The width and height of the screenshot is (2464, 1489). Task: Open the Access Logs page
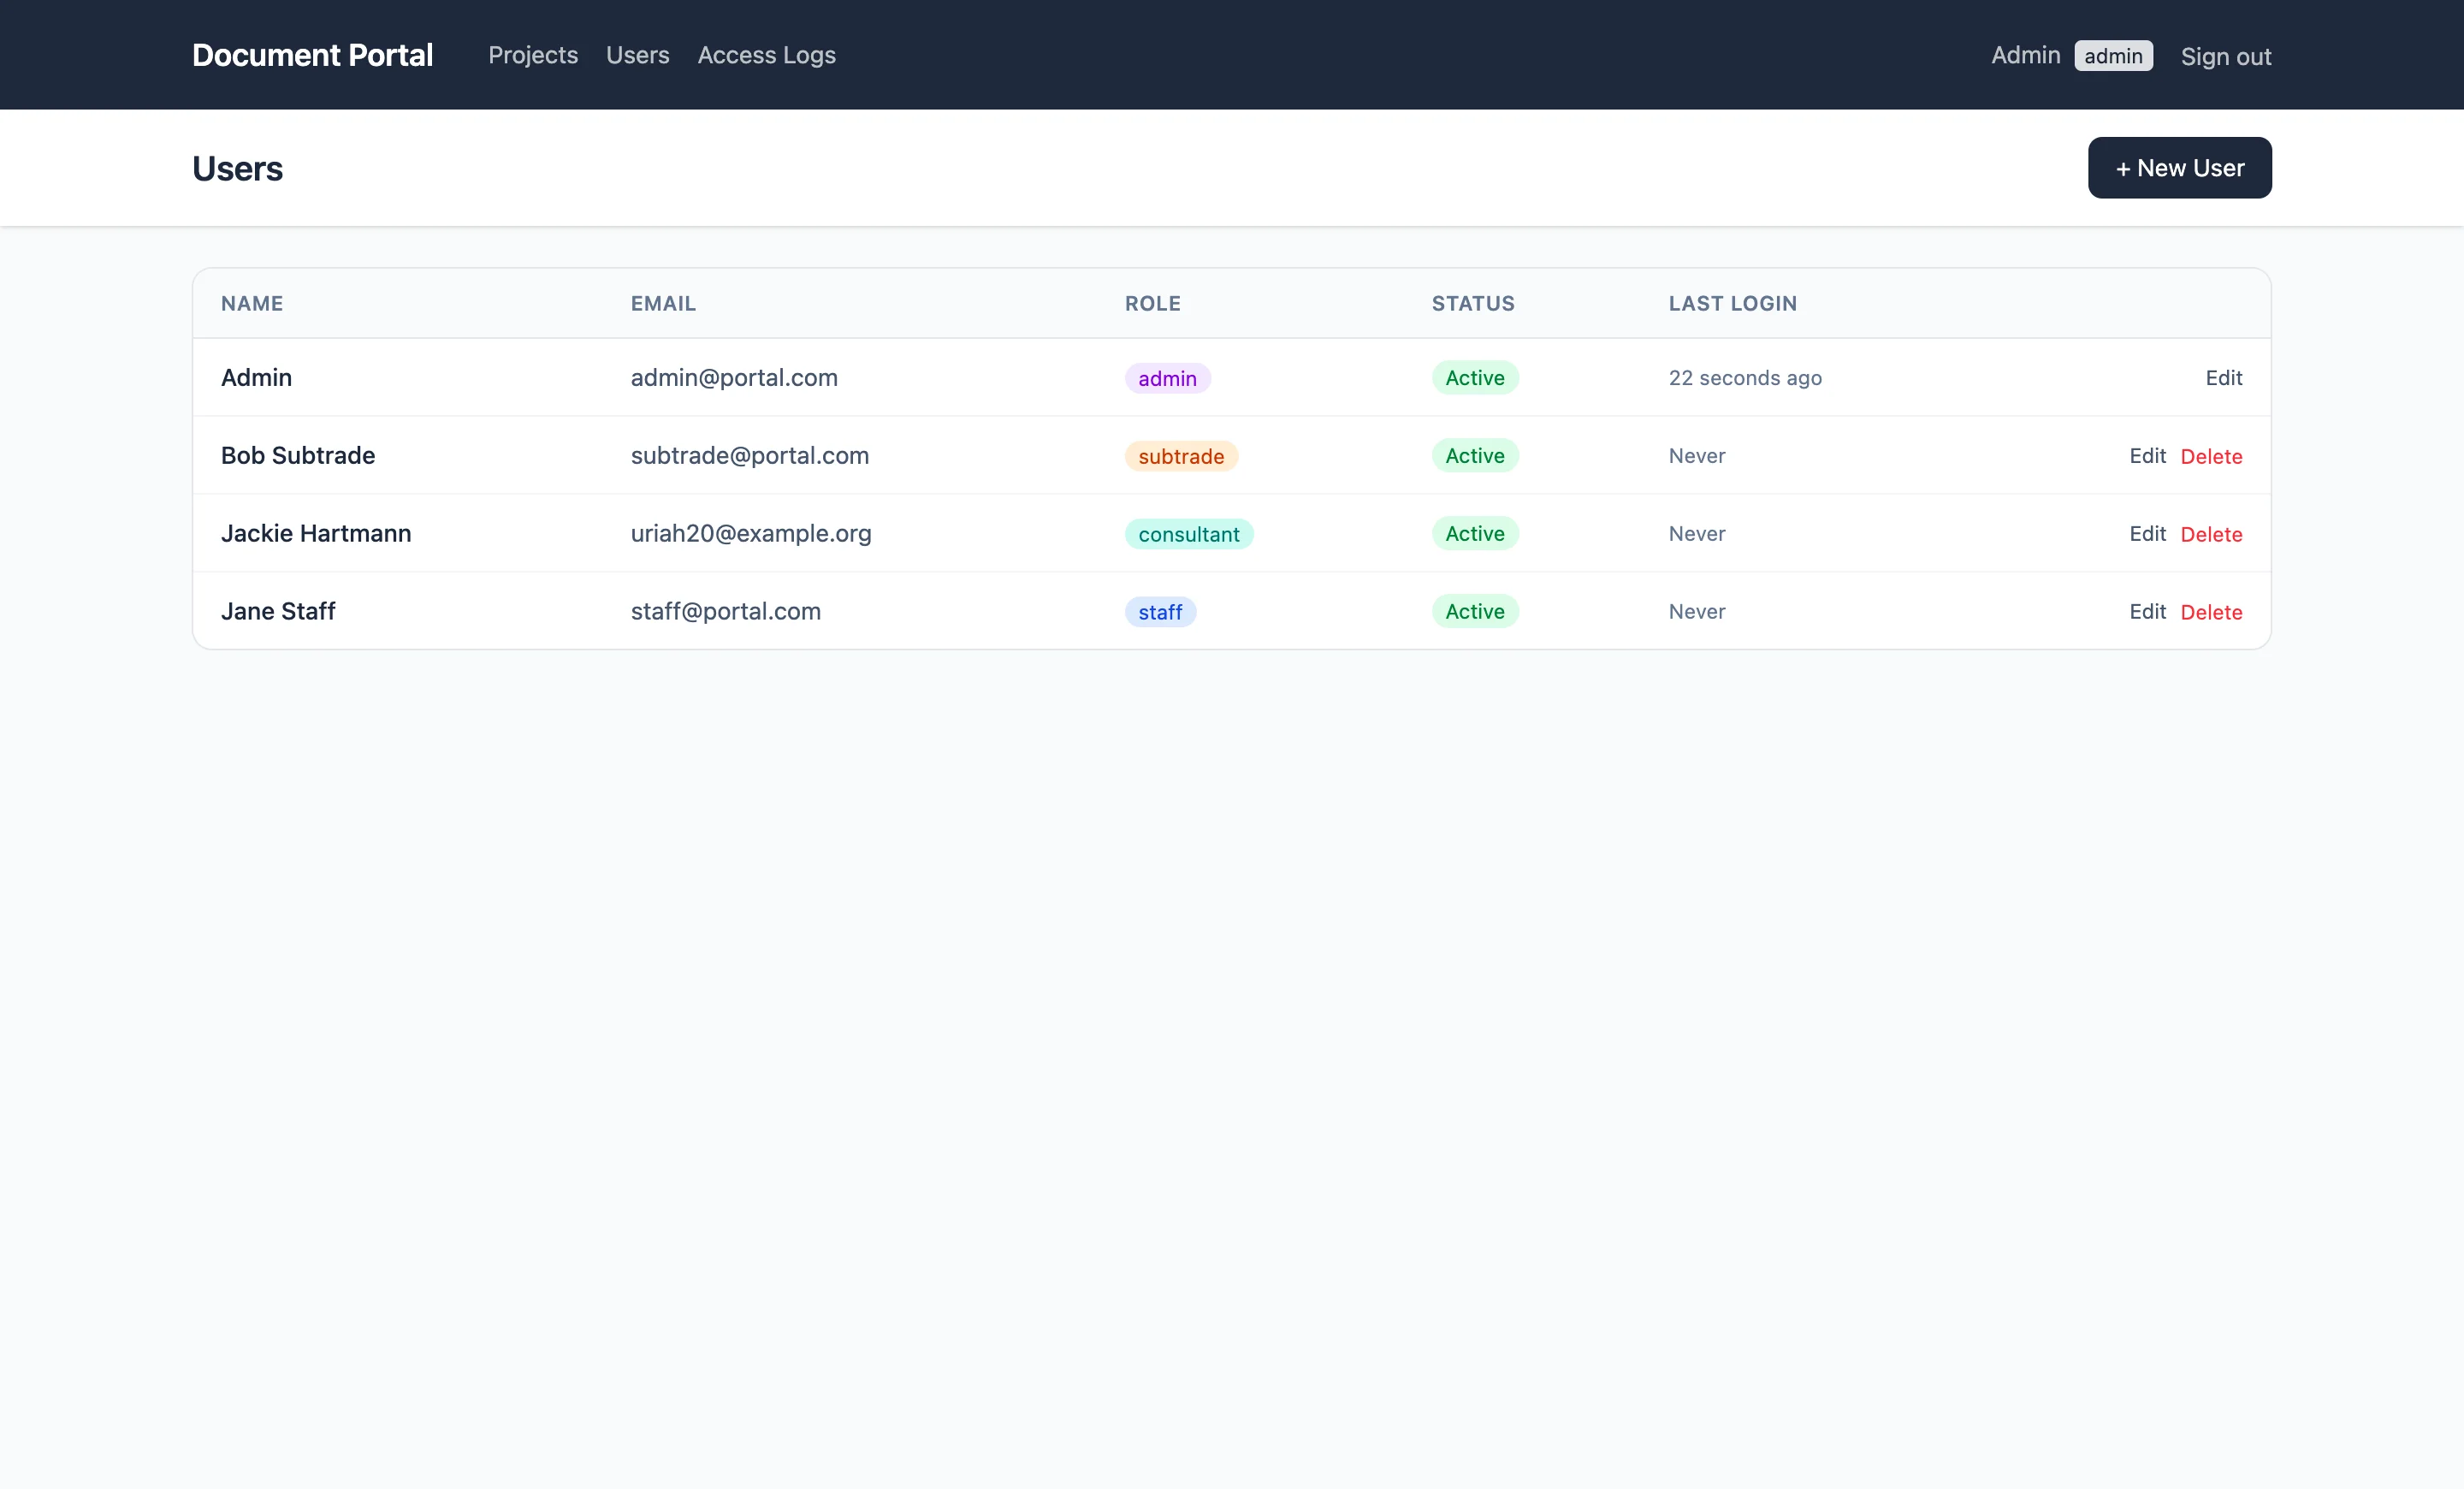tap(766, 55)
